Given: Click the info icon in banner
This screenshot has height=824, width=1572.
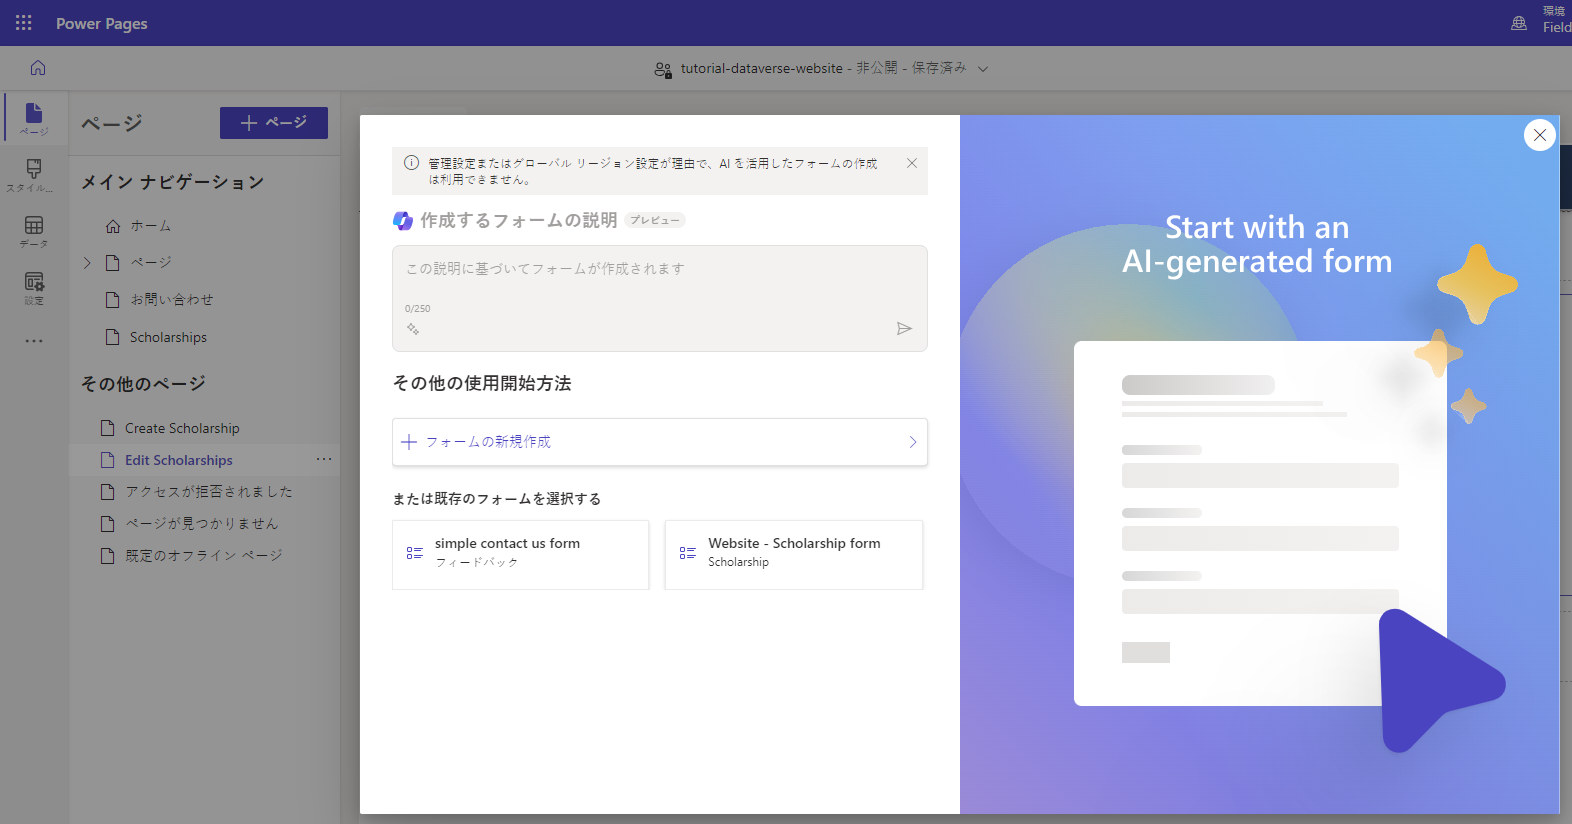Looking at the screenshot, I should [411, 163].
